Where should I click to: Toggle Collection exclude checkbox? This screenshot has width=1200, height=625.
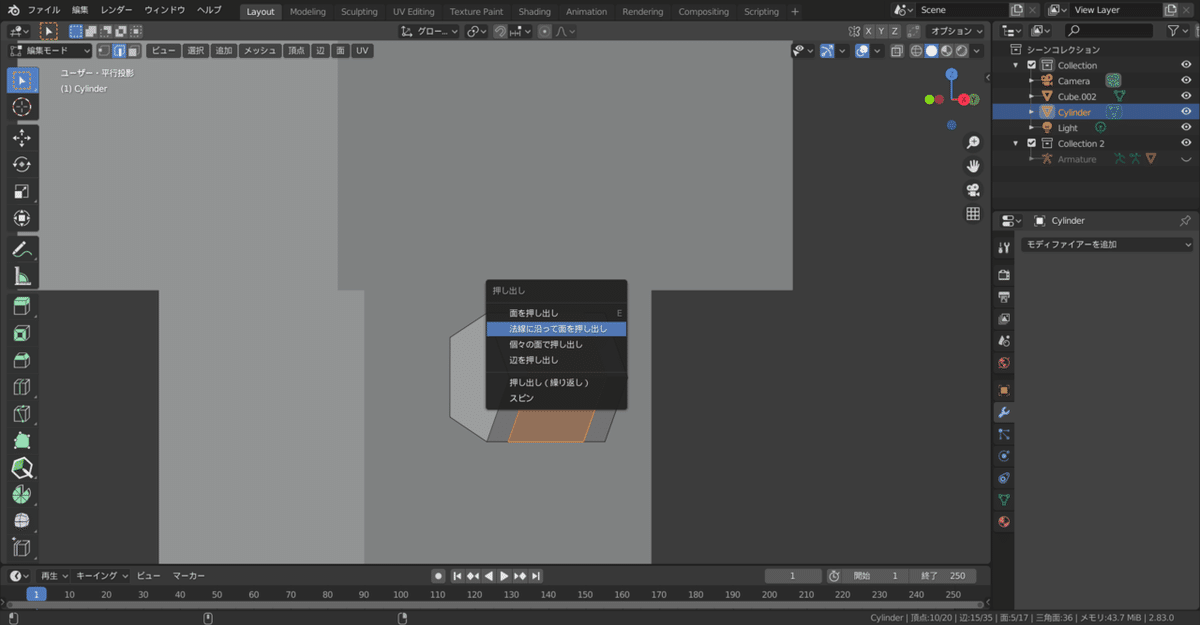pos(1031,65)
